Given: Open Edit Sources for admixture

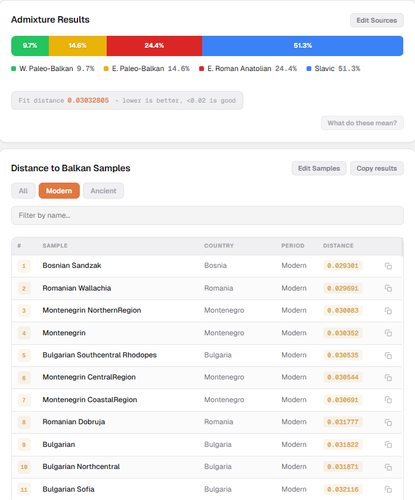Looking at the screenshot, I should coord(377,20).
